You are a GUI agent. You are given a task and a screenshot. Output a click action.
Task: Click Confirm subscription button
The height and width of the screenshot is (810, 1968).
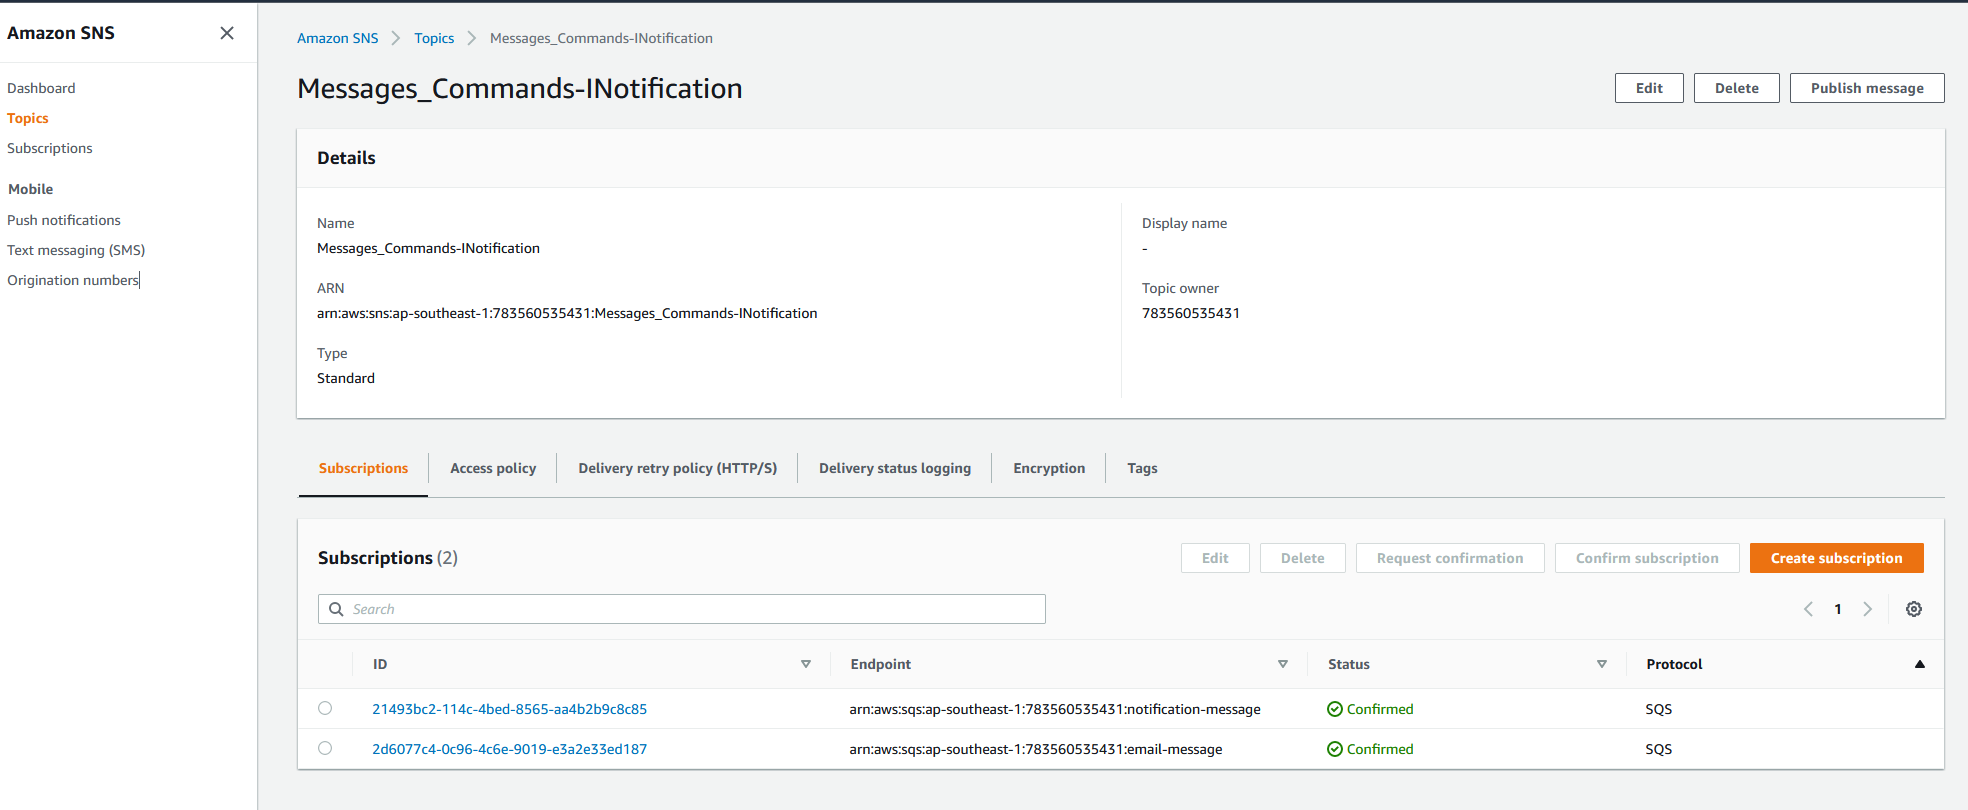(1647, 558)
